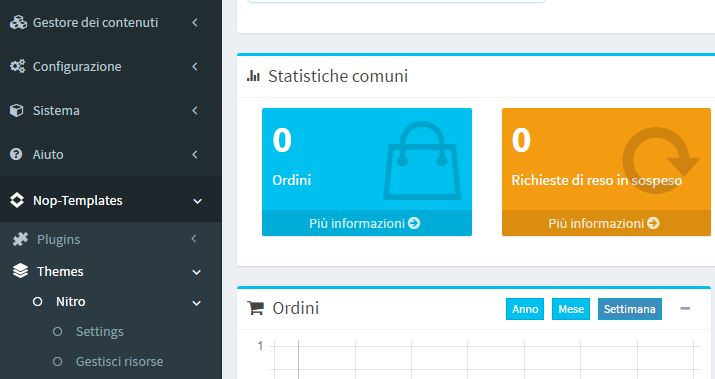Click the Gestore dei contenuti cubes icon
The image size is (715, 379).
[x=18, y=22]
